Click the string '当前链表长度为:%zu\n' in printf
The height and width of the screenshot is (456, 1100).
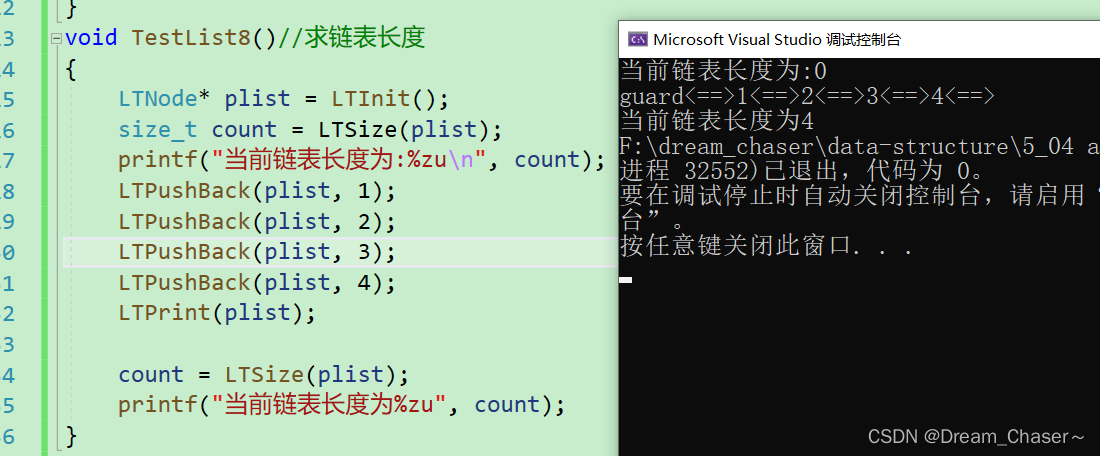coord(349,160)
